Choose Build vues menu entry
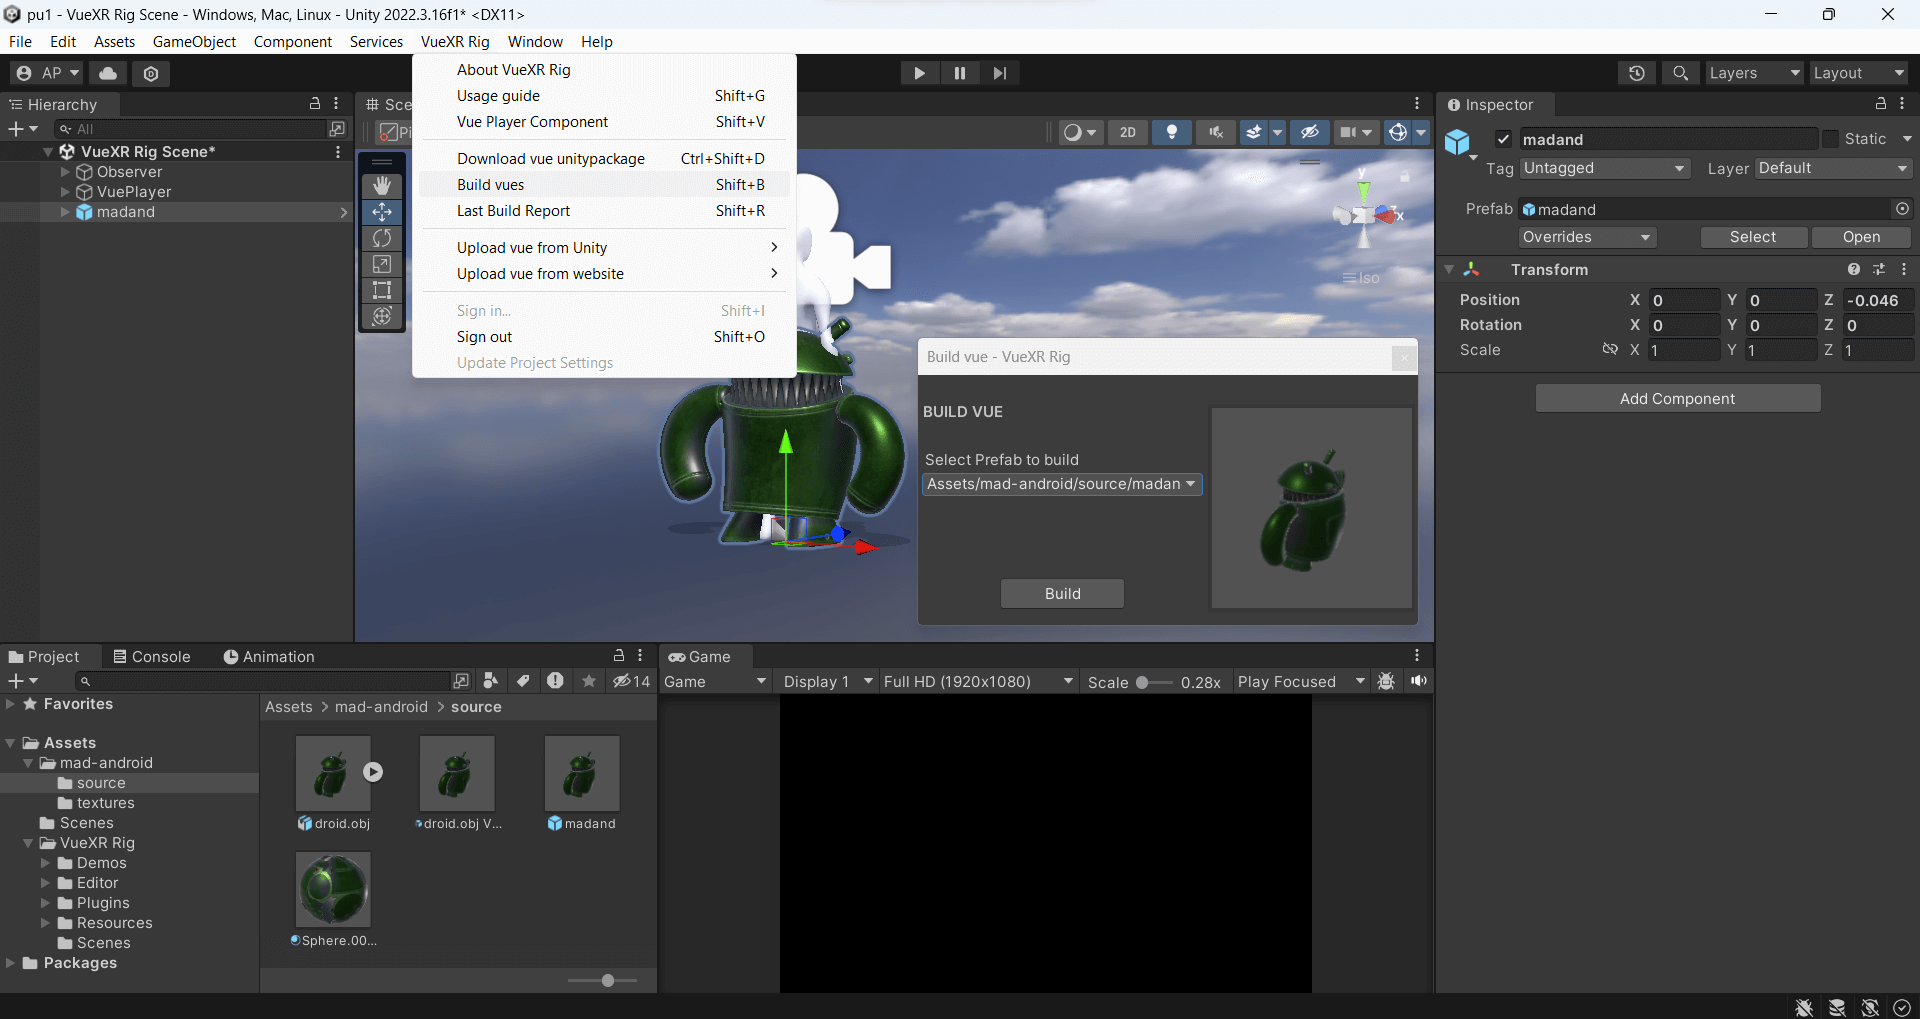1920x1019 pixels. 604,185
